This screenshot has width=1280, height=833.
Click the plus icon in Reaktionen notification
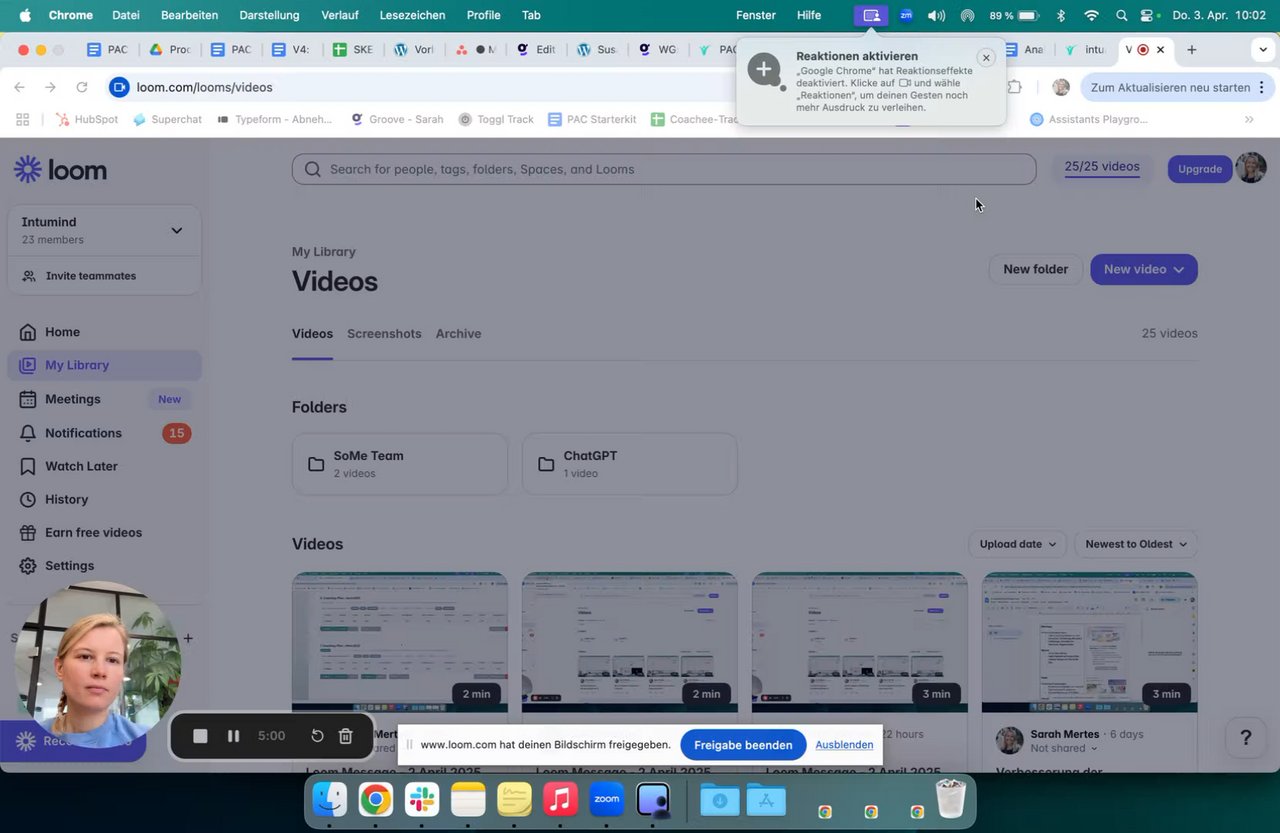[764, 70]
